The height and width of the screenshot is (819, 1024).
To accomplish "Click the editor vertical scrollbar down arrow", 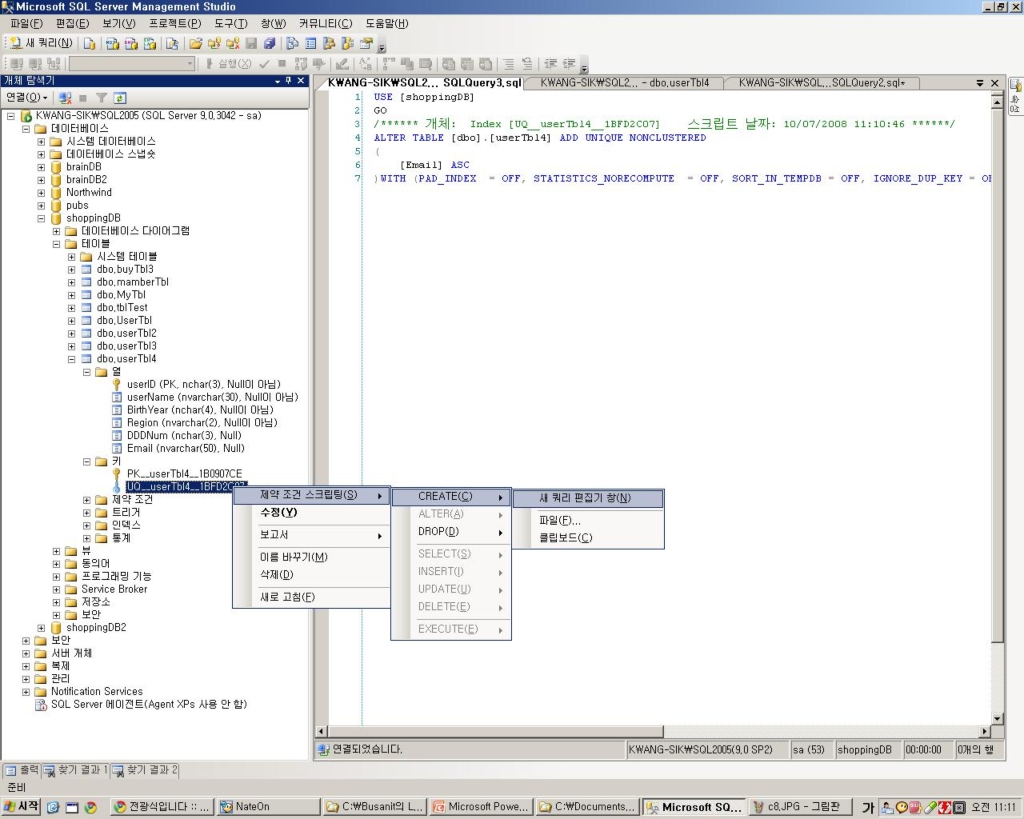I will (997, 718).
